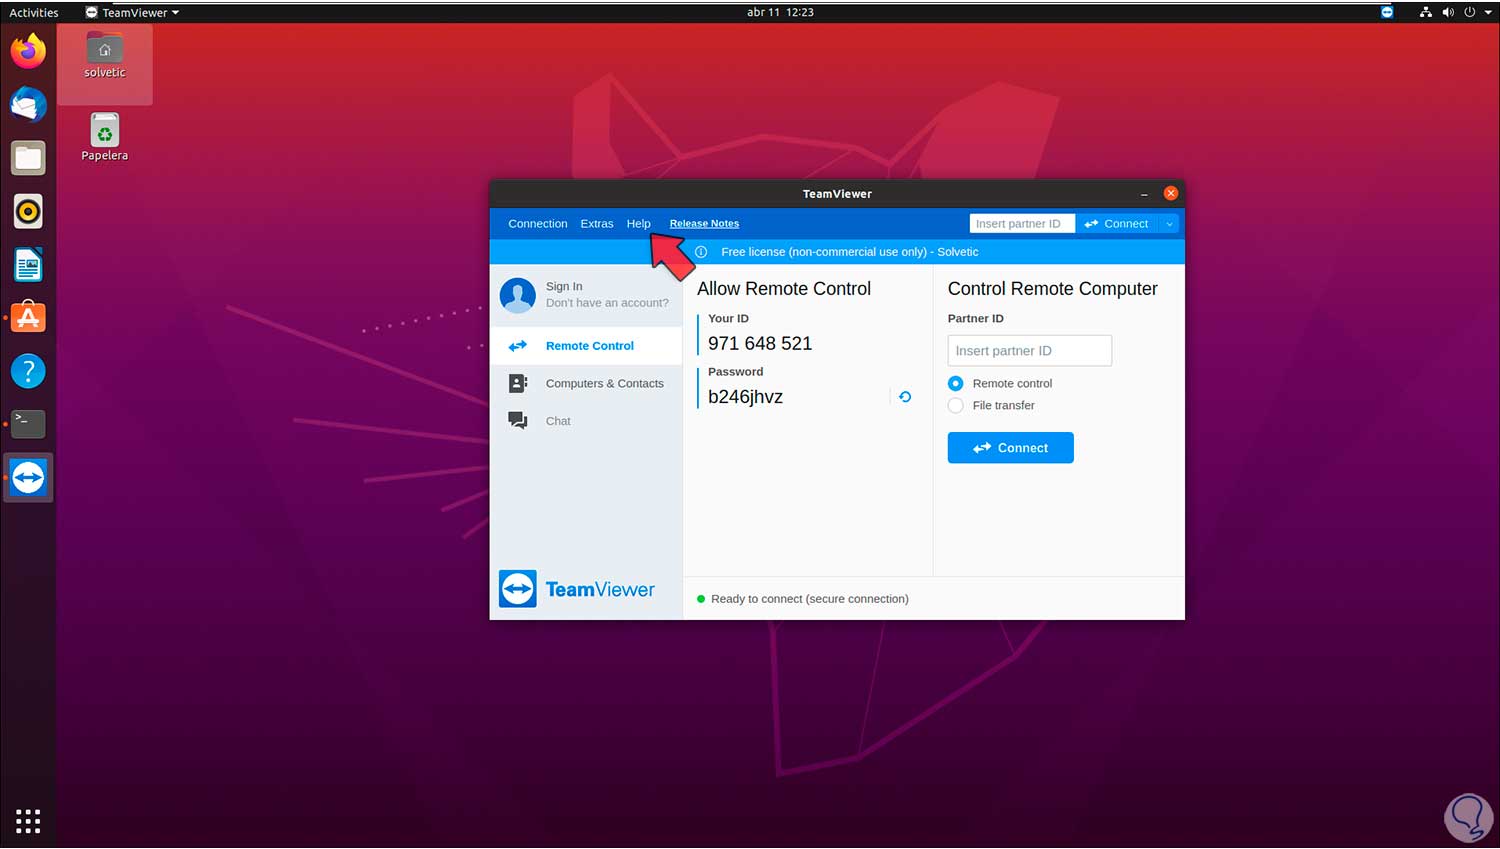Switch to Remote Control tab

[x=586, y=346]
